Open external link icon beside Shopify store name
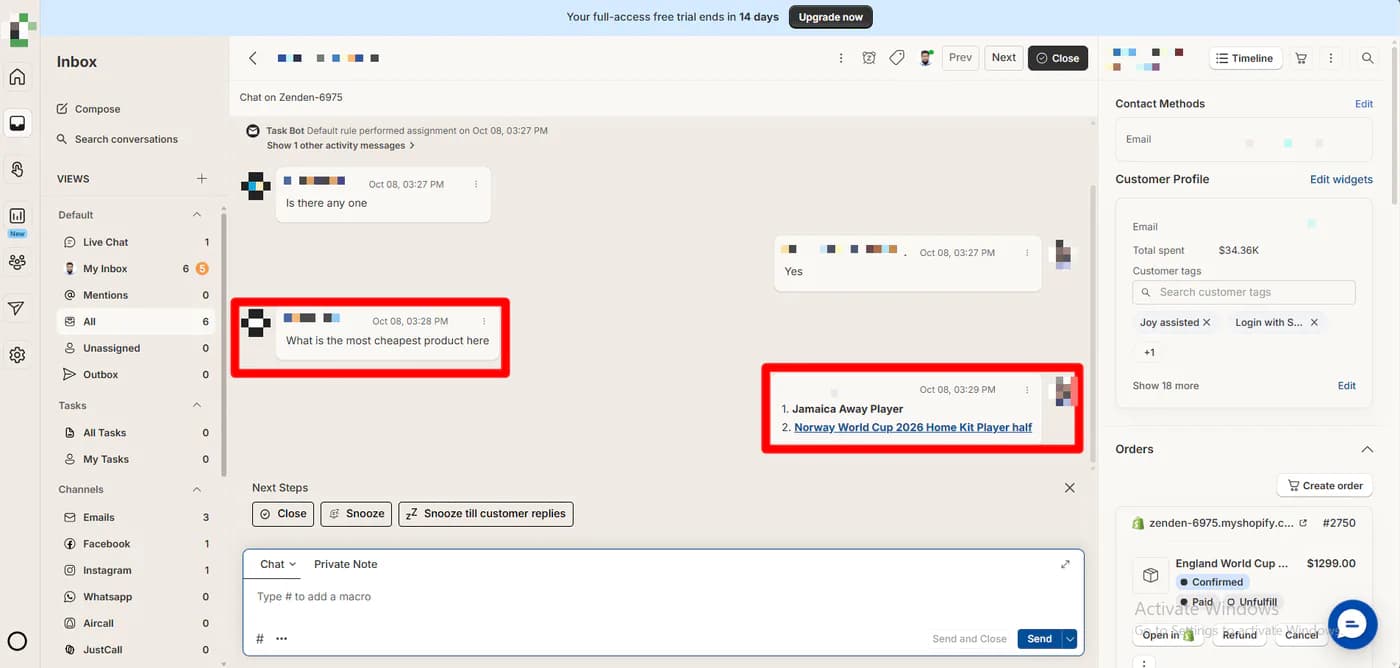1400x668 pixels. point(1302,523)
